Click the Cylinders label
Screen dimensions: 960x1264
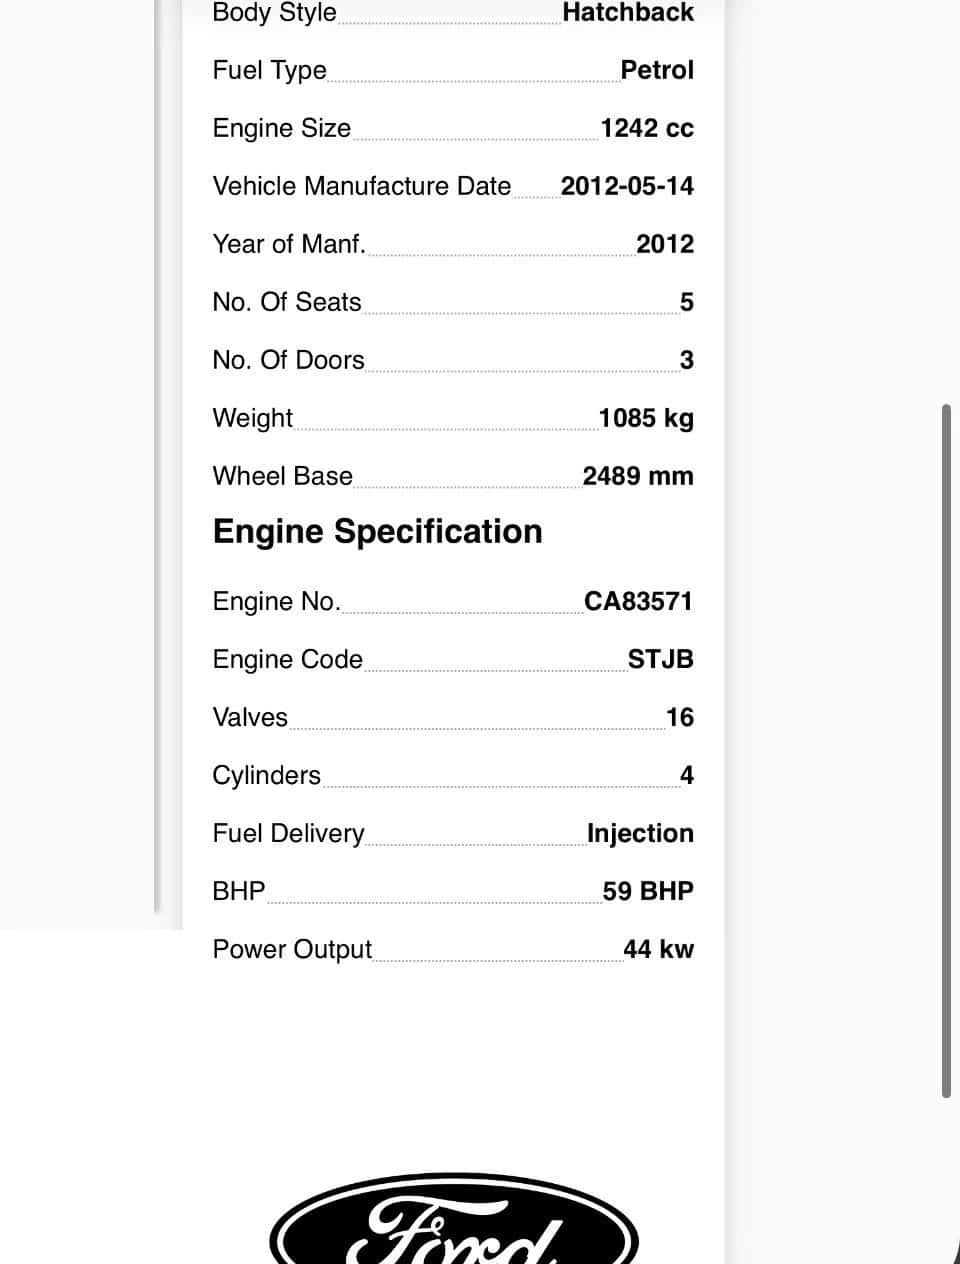pyautogui.click(x=267, y=775)
